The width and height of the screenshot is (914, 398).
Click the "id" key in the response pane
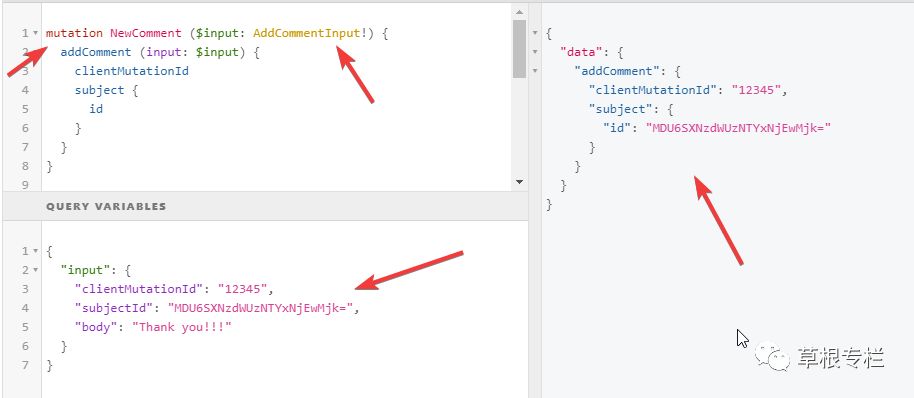(x=617, y=128)
